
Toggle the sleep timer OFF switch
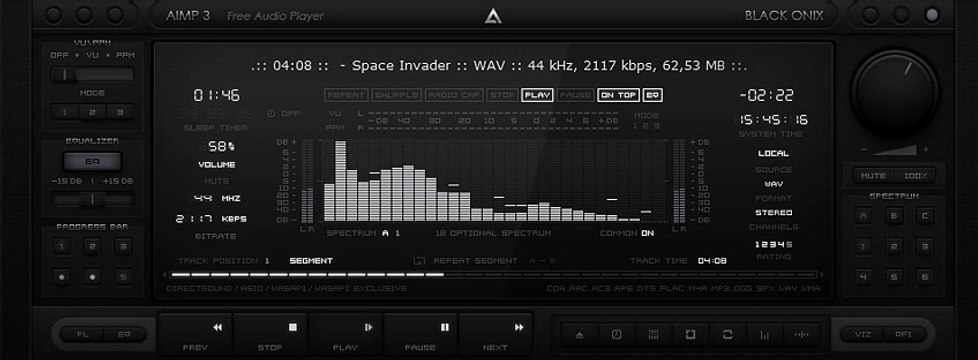click(x=283, y=114)
